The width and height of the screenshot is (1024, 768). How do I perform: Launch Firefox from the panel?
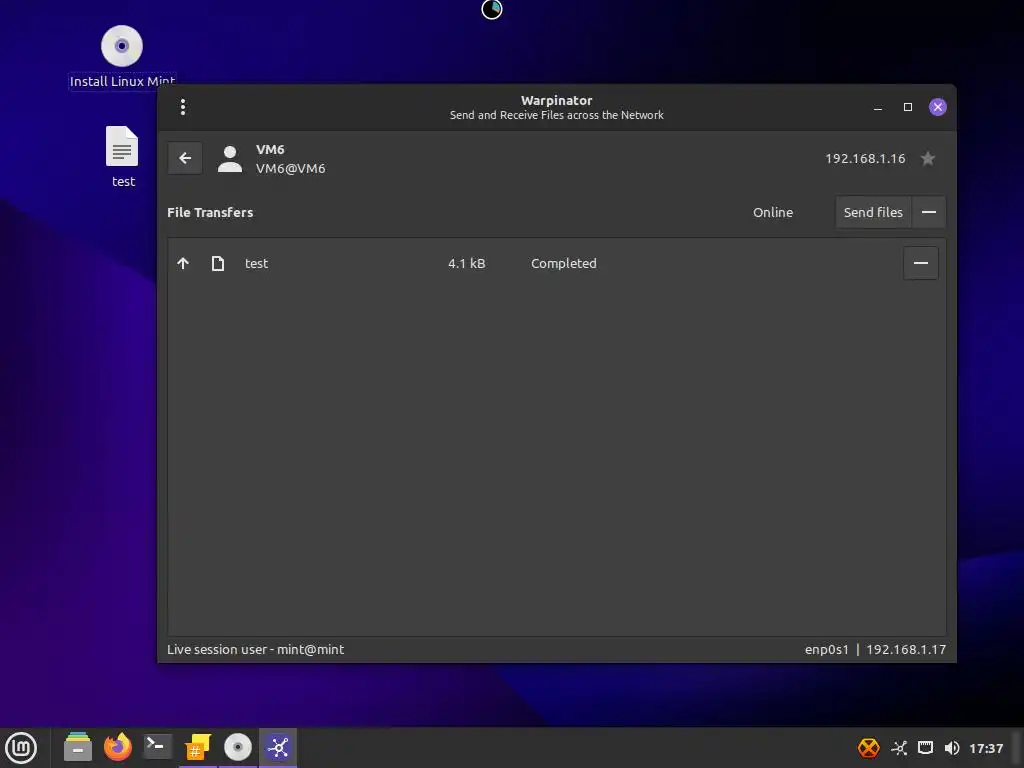click(x=118, y=747)
